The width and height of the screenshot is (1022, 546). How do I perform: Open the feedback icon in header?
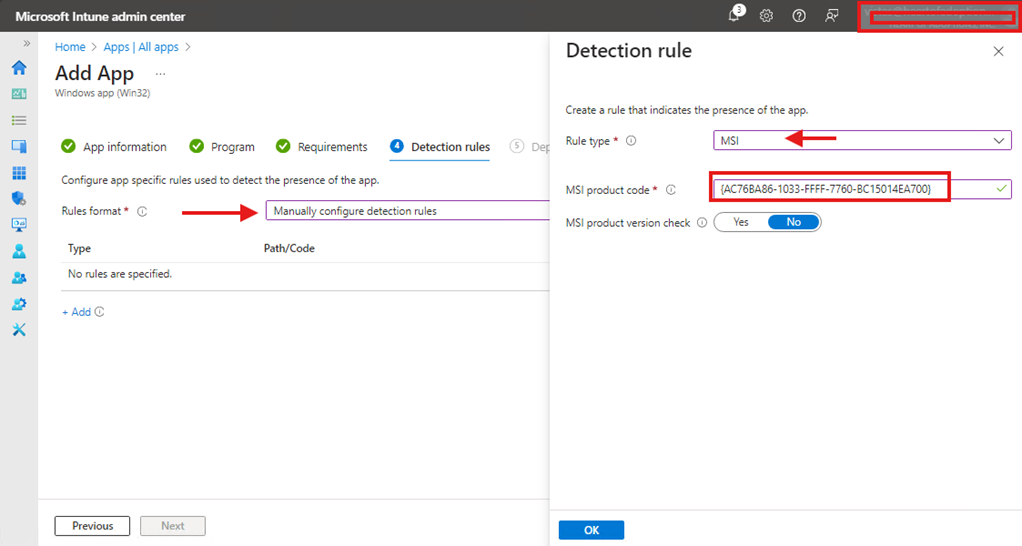832,16
